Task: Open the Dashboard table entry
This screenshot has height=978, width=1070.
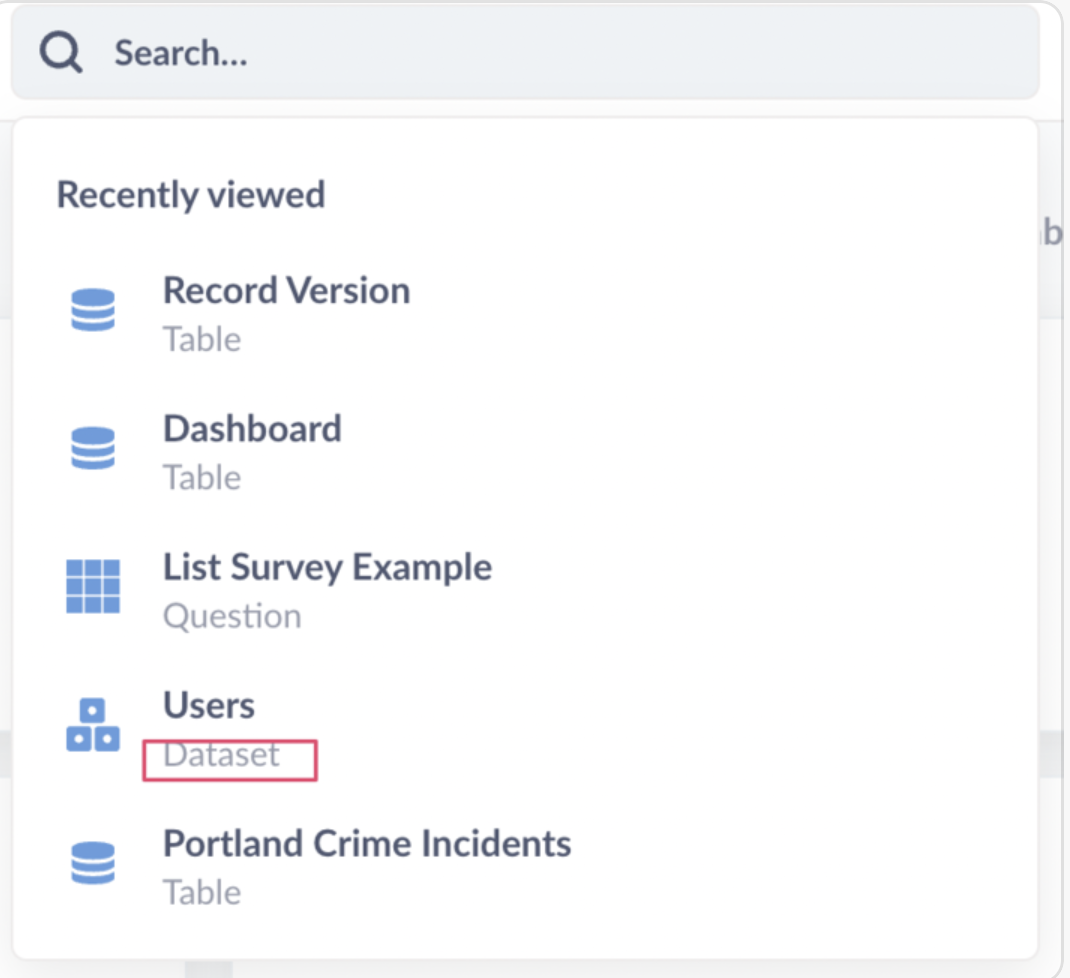Action: tap(252, 429)
